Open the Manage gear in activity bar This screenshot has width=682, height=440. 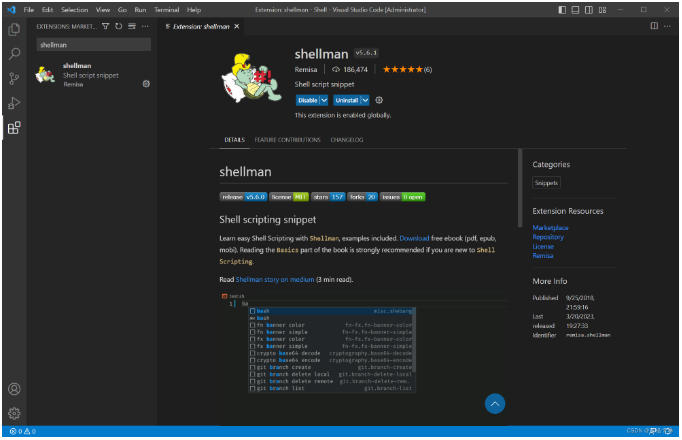(14, 413)
